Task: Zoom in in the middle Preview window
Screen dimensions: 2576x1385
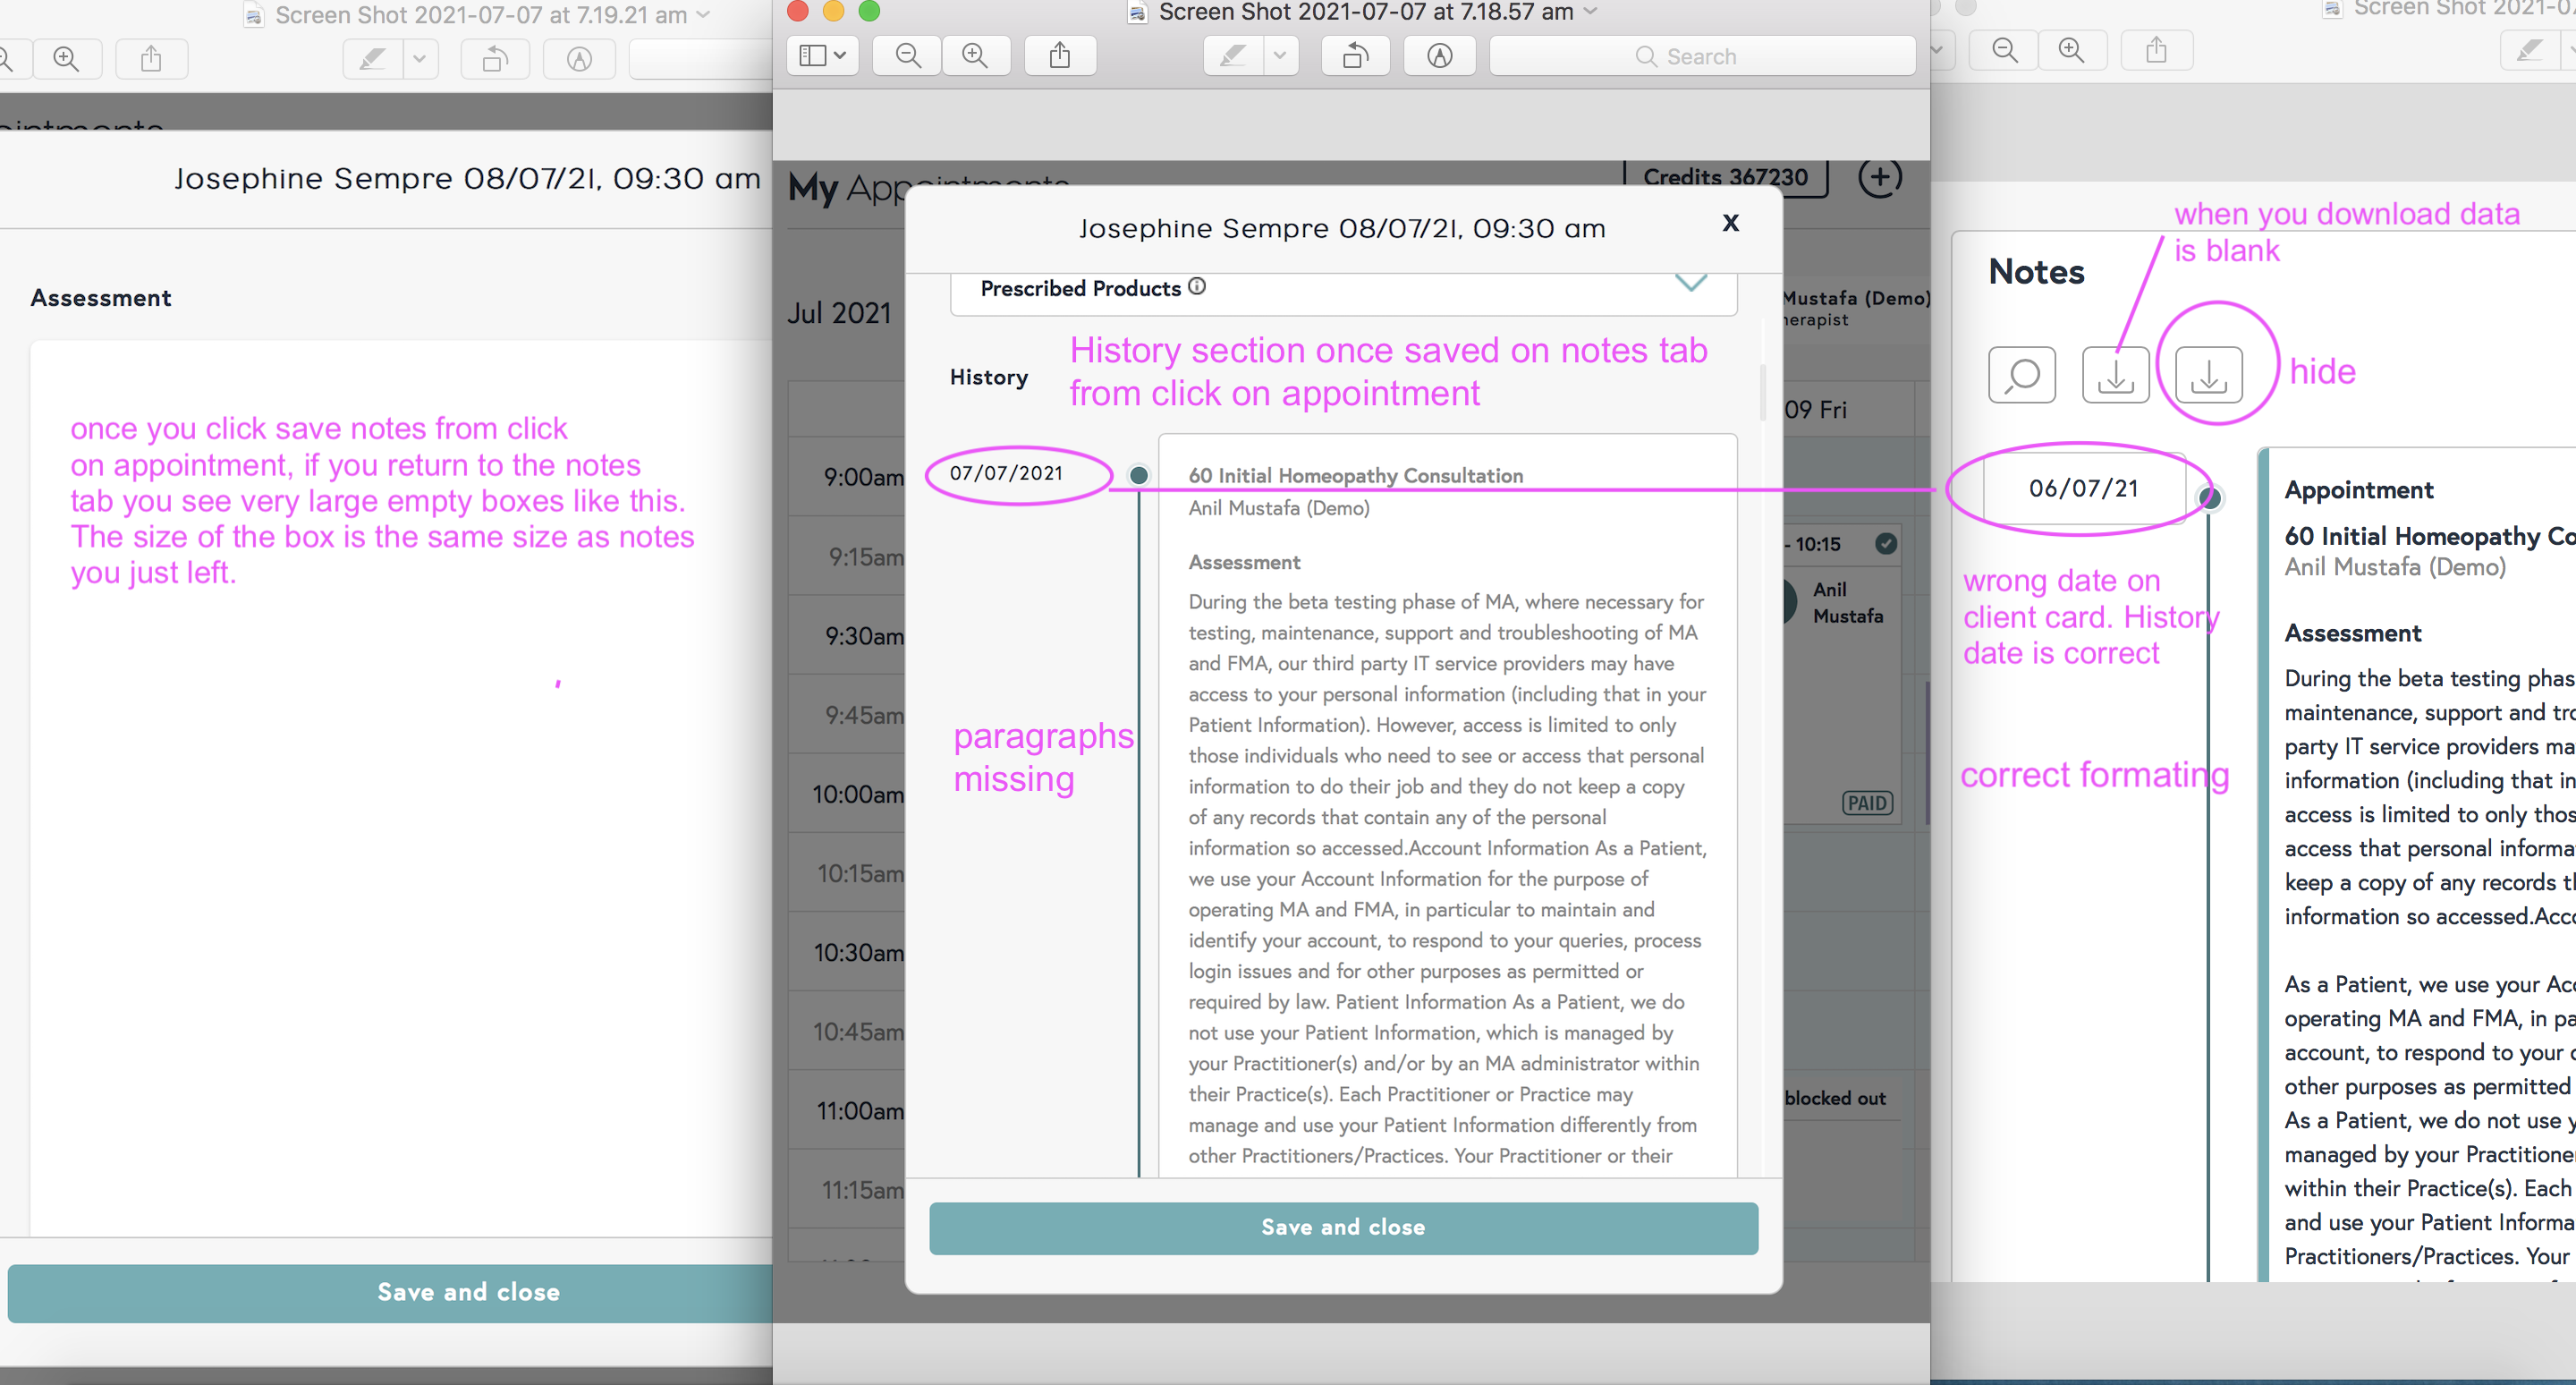Action: [974, 56]
